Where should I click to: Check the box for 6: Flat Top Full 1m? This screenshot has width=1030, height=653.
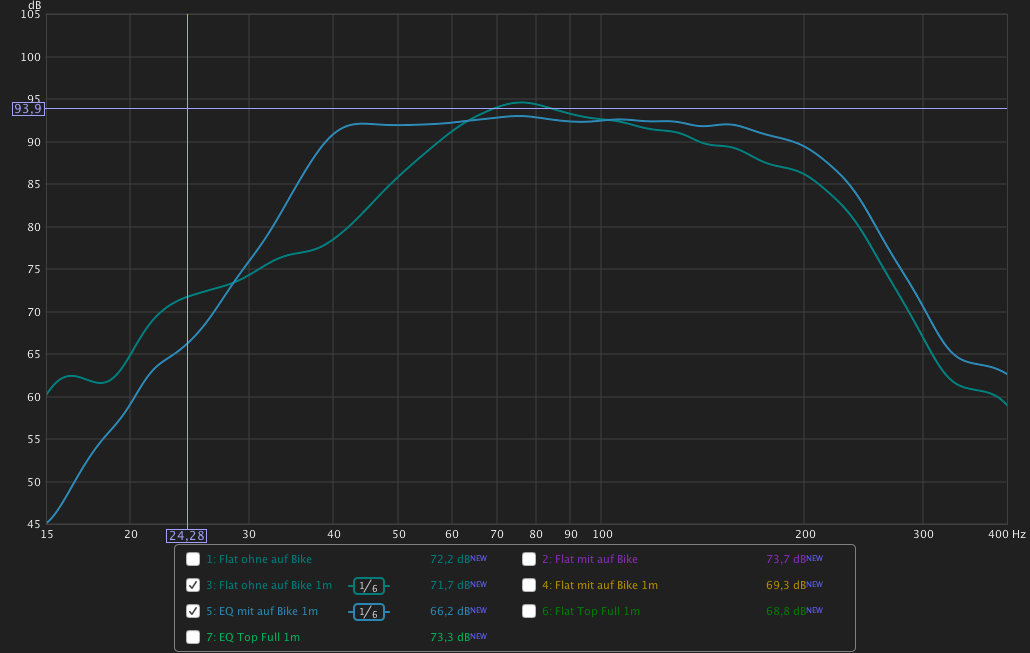click(x=529, y=612)
